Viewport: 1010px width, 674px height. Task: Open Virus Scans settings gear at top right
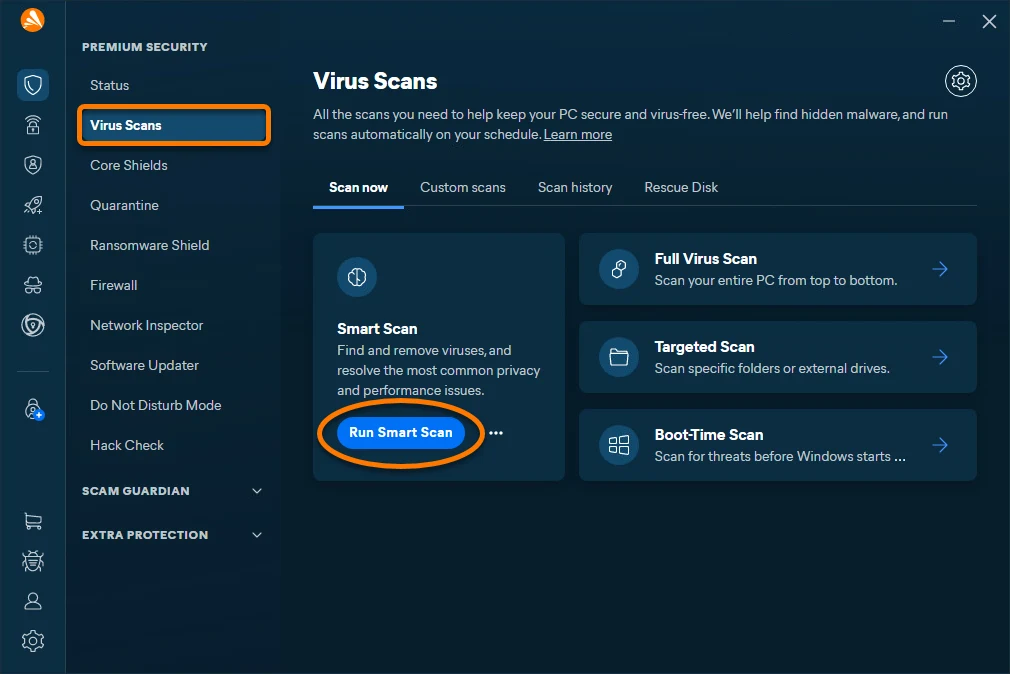[x=960, y=81]
